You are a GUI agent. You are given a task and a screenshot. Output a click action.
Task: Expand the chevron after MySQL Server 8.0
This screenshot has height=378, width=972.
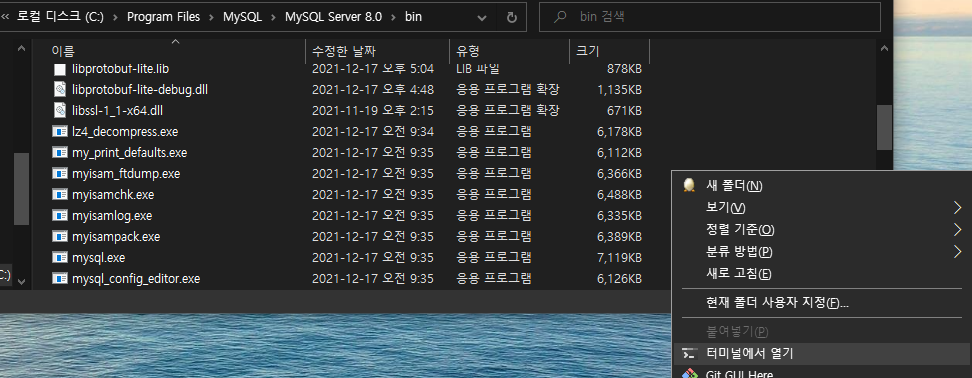393,17
